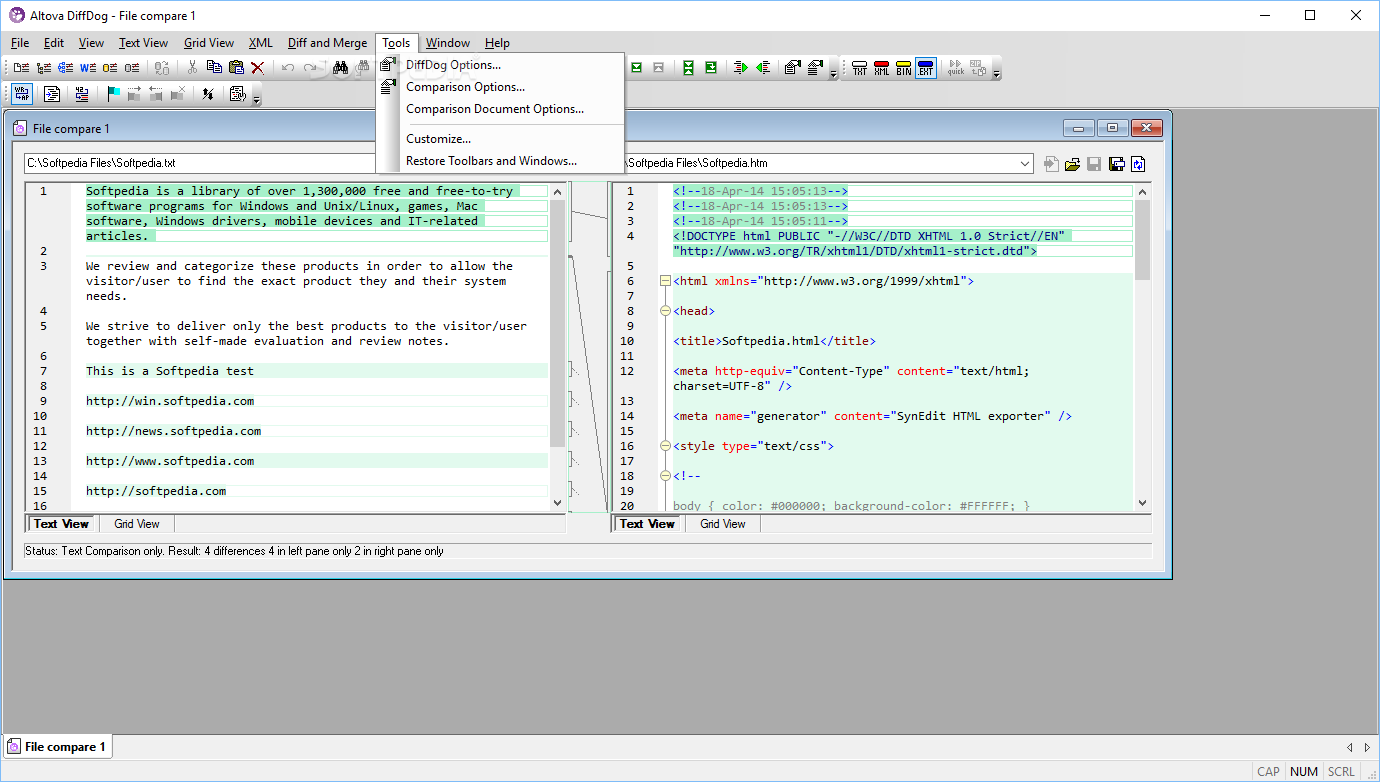Click the Status text comparison result bar
1380x782 pixels.
(x=587, y=551)
